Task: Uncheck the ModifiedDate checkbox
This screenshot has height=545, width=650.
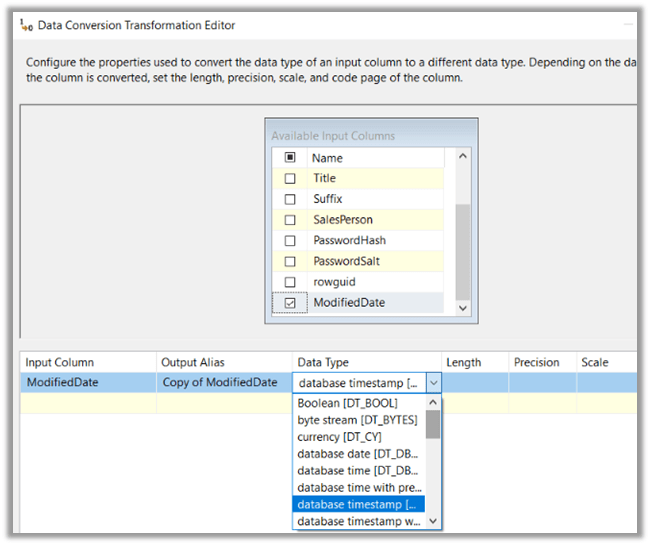Action: pos(290,303)
